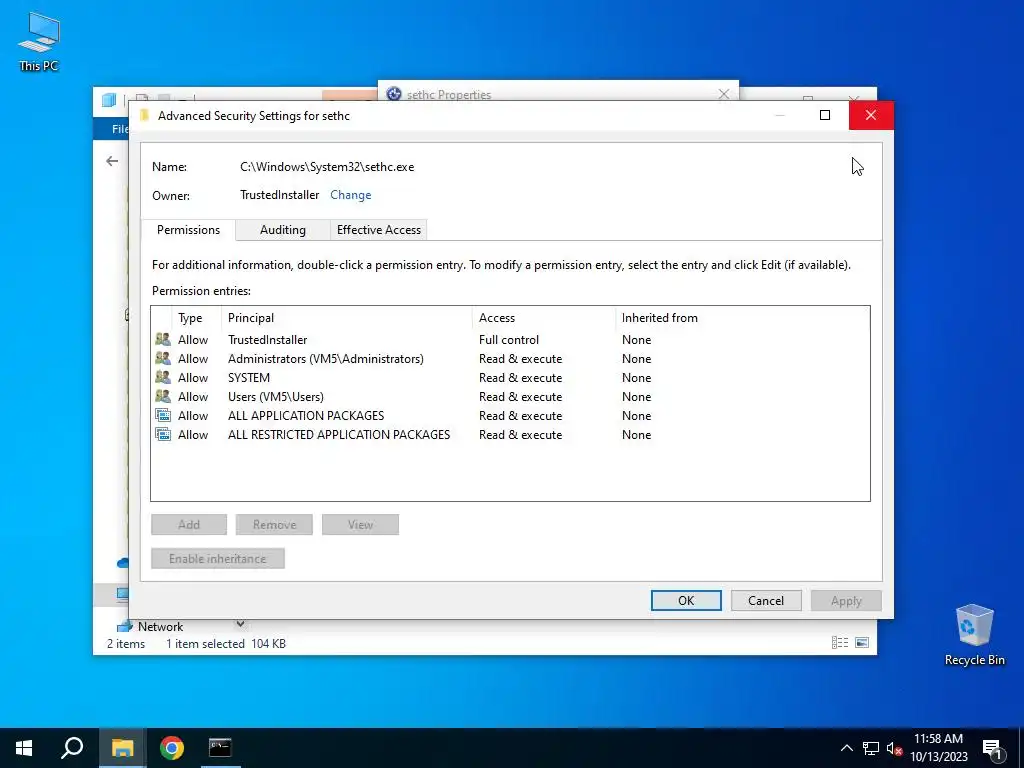
Task: Click the ALL RESTRICTED APPLICATION PACKAGES entry icon
Action: [x=163, y=434]
